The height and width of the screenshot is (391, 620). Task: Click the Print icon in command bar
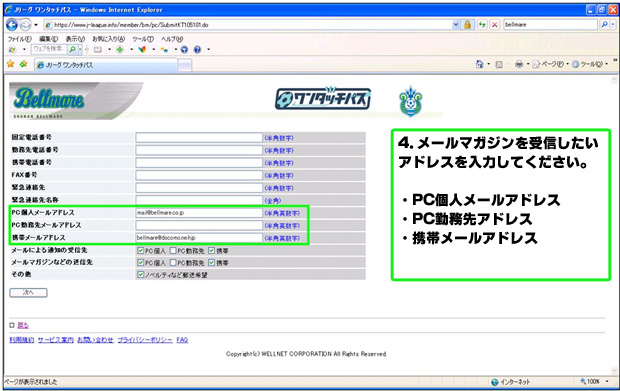pos(519,64)
